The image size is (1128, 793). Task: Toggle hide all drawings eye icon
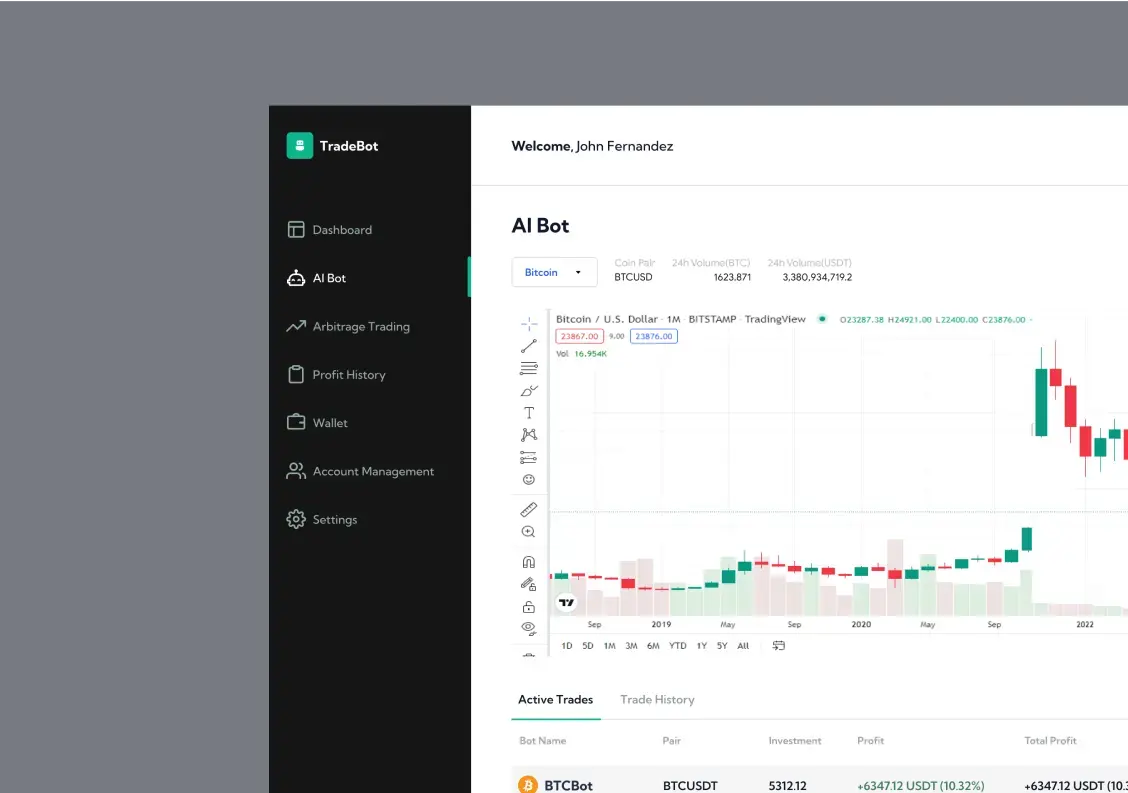[x=529, y=629]
